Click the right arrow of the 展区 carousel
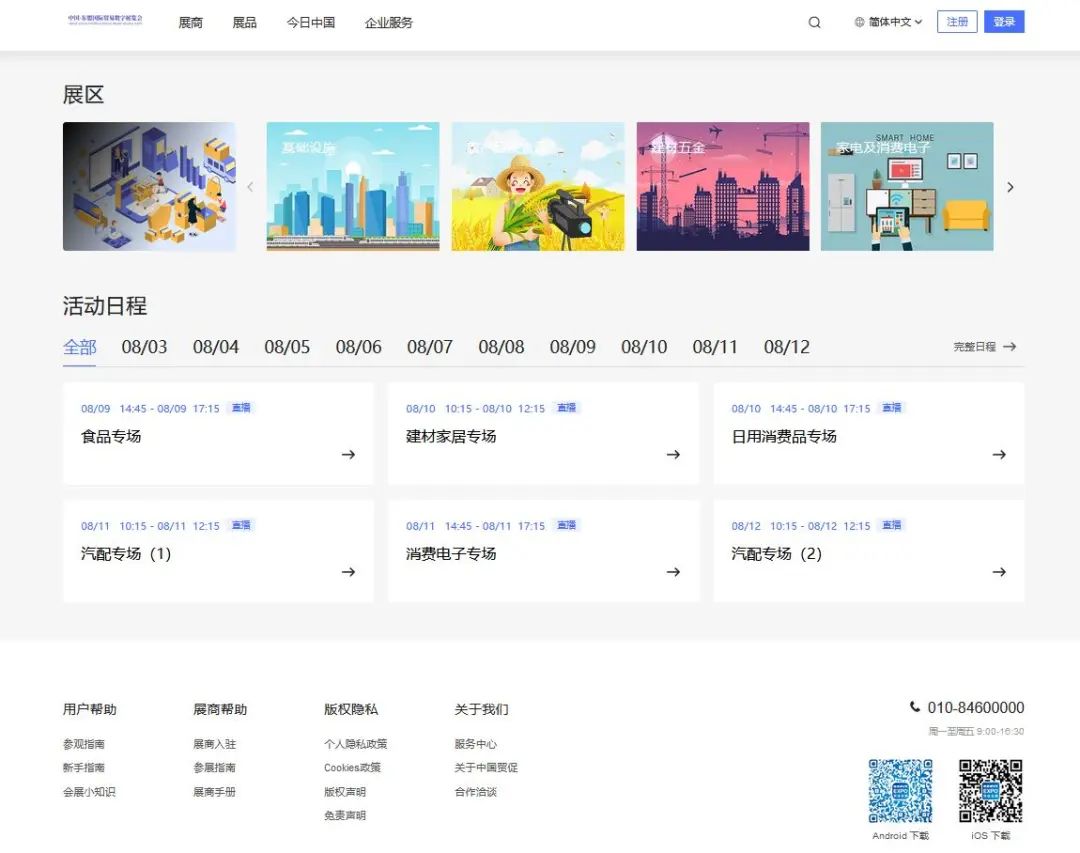 (x=1010, y=187)
